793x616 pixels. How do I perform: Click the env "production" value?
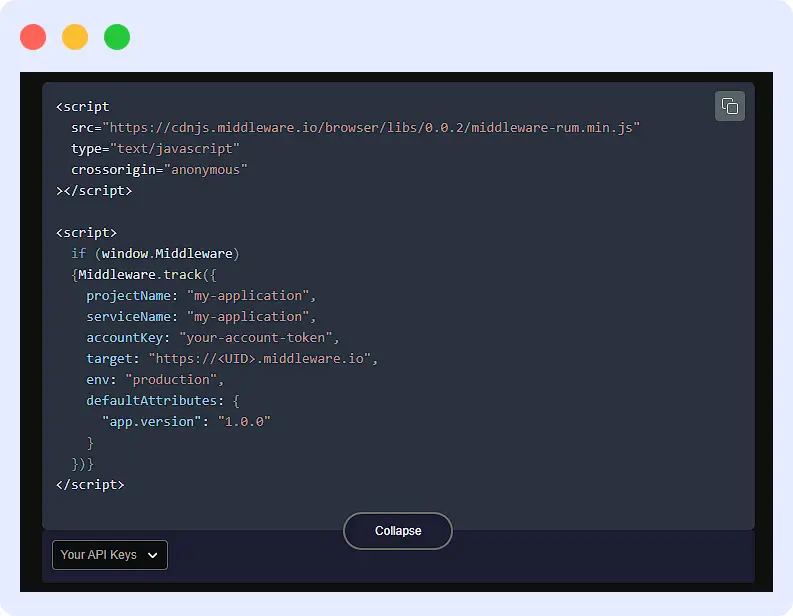click(x=171, y=379)
